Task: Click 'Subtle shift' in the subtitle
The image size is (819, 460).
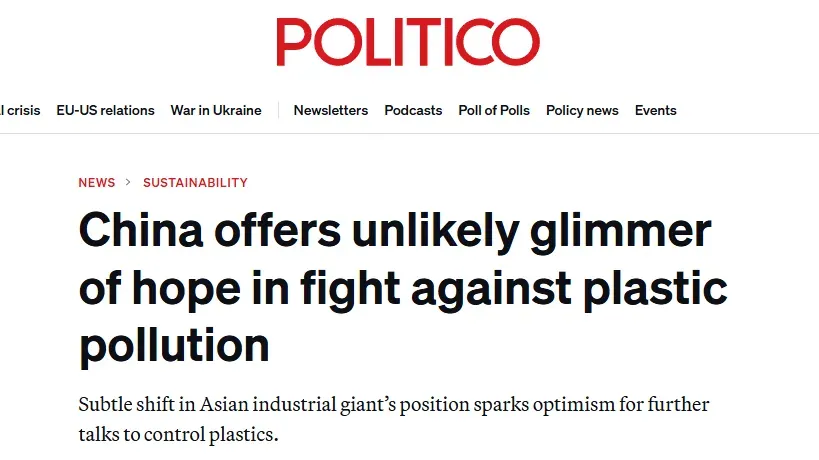Action: point(123,407)
